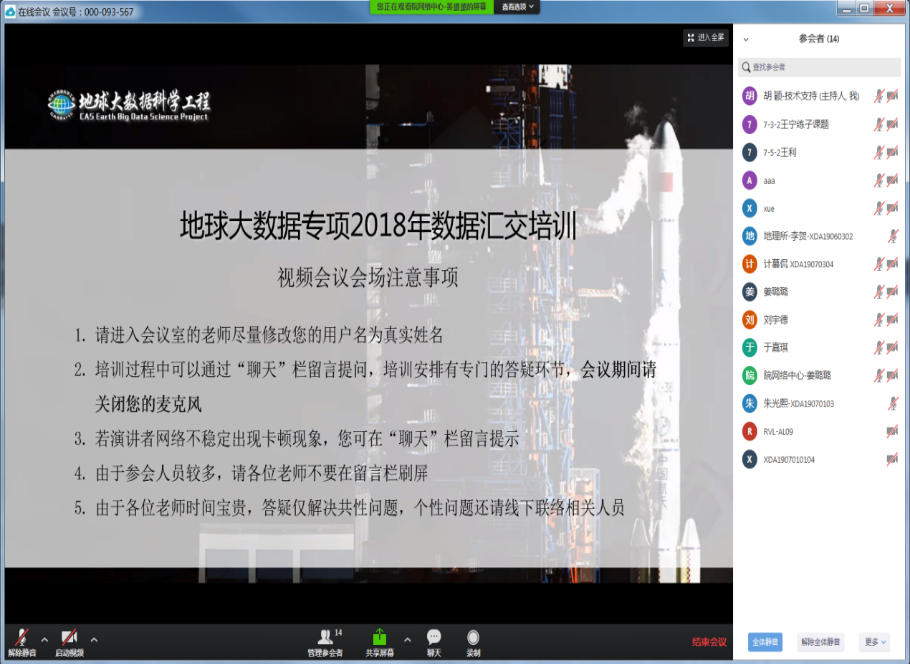The image size is (910, 664).
Task: Open the 查看选项 view options dropdown
Action: 519,6
